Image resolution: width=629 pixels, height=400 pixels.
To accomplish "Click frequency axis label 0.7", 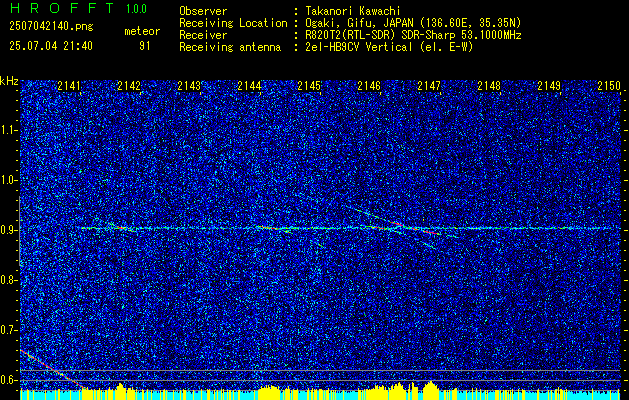I will [x=8, y=330].
